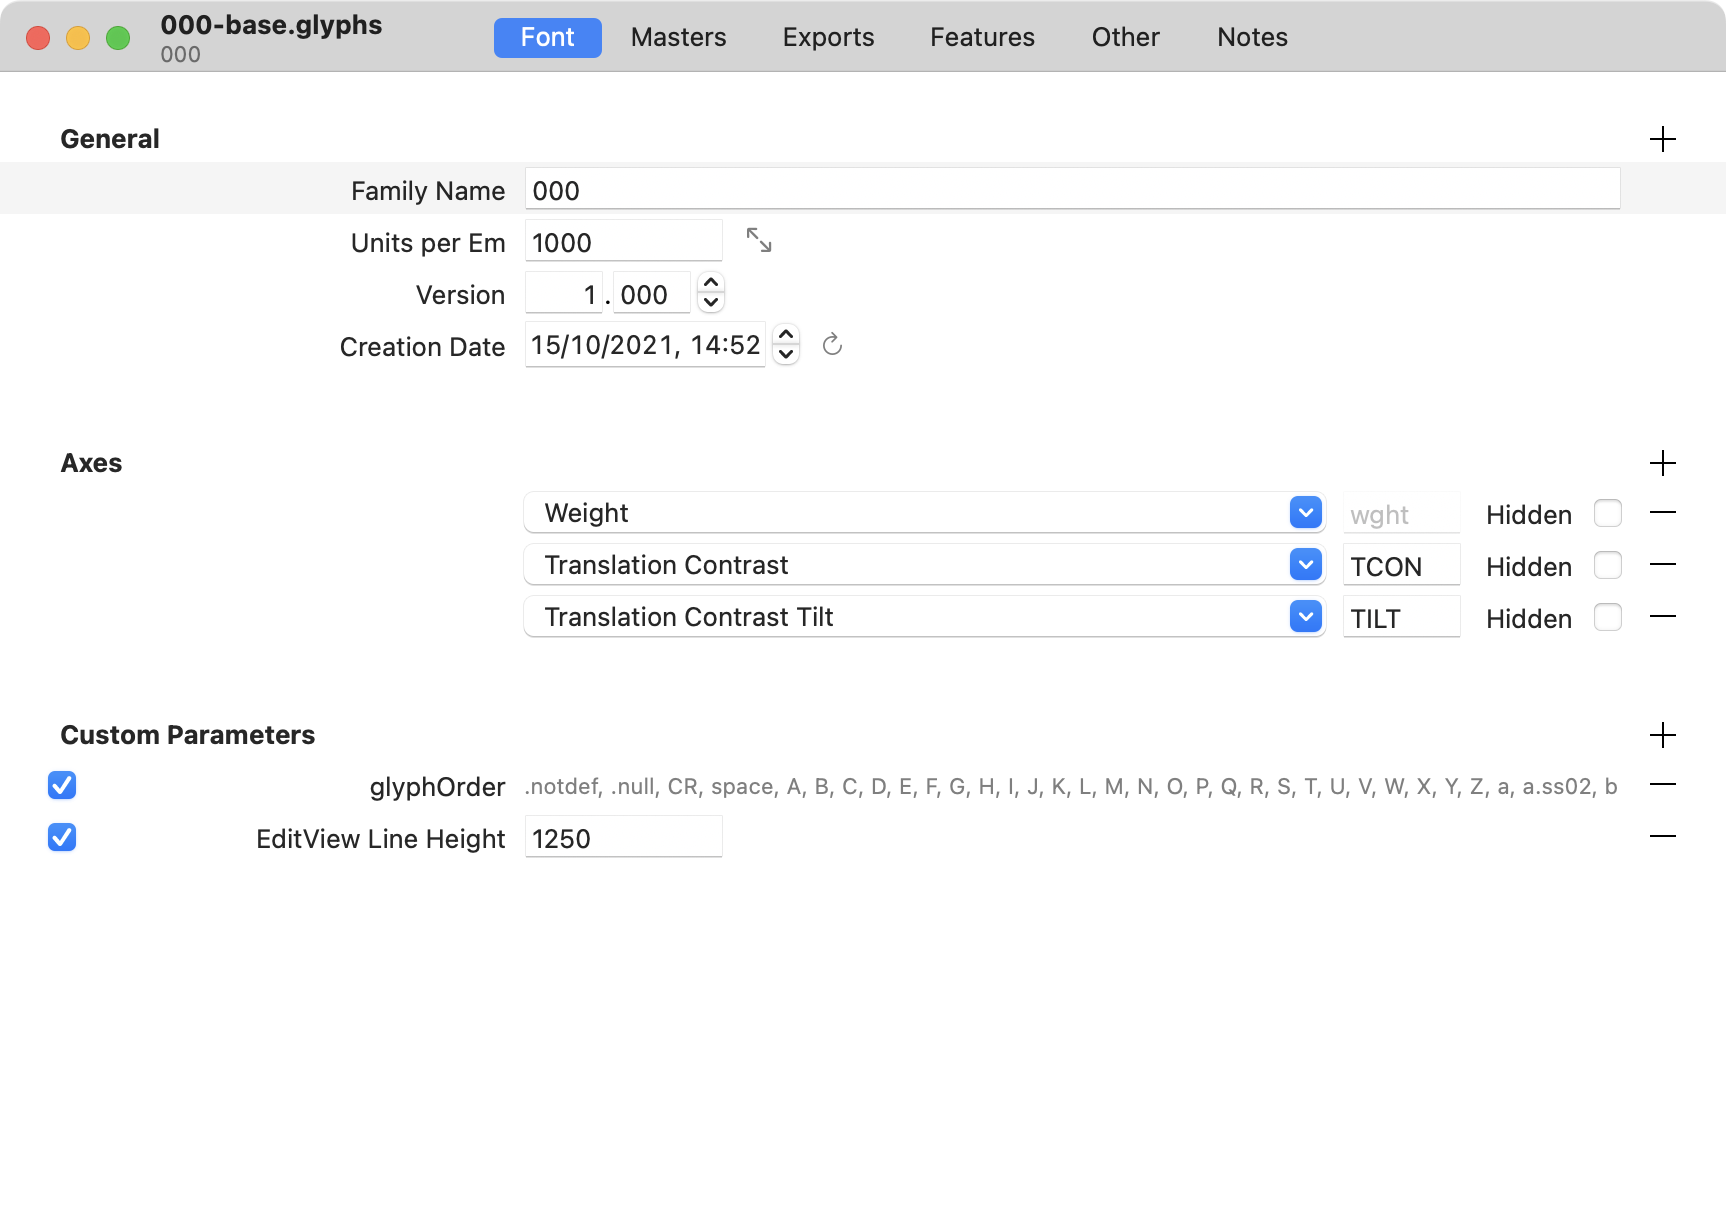Disable the EditView Line Height checkbox

pos(62,837)
